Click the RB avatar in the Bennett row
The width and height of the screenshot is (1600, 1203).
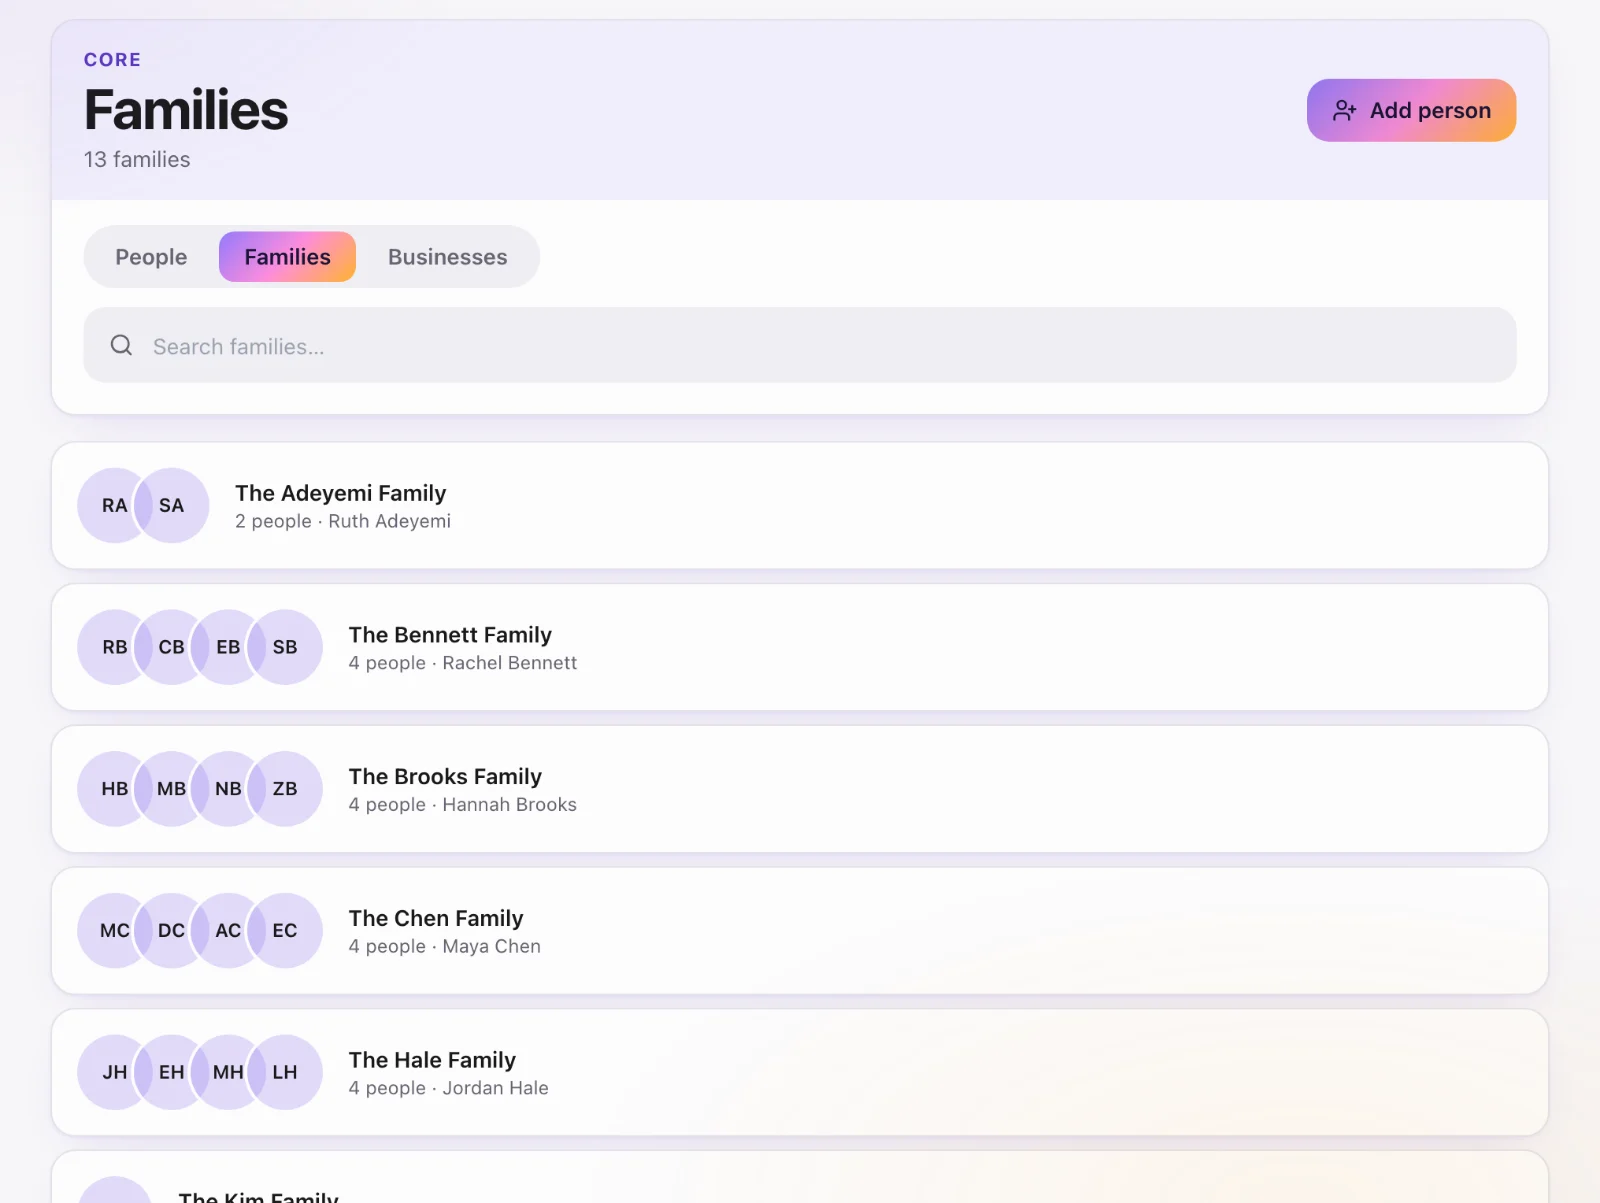tap(115, 647)
